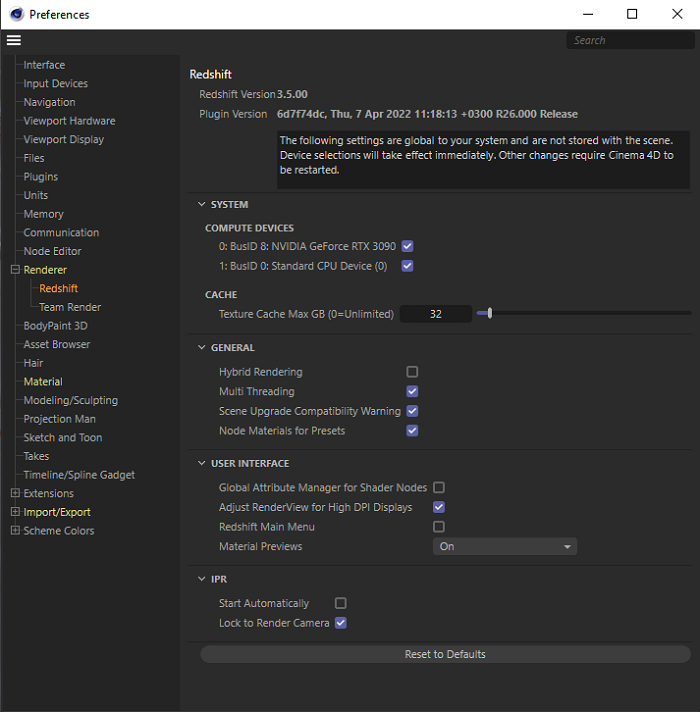This screenshot has height=712, width=700.
Task: Expand the Extensions tree node
Action: click(x=15, y=493)
